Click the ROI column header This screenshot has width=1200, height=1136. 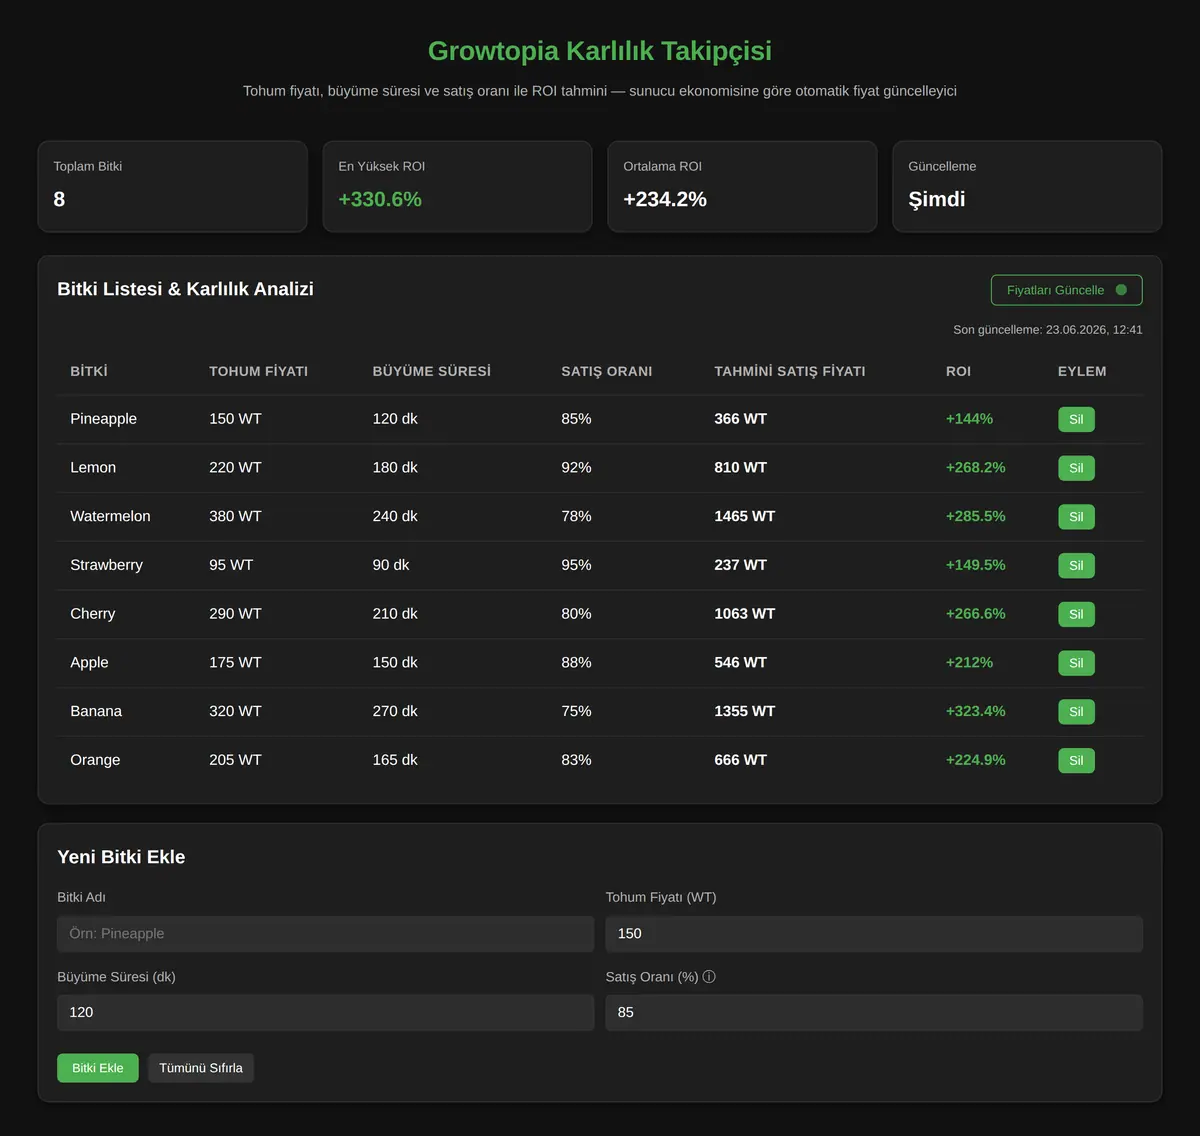coord(958,371)
